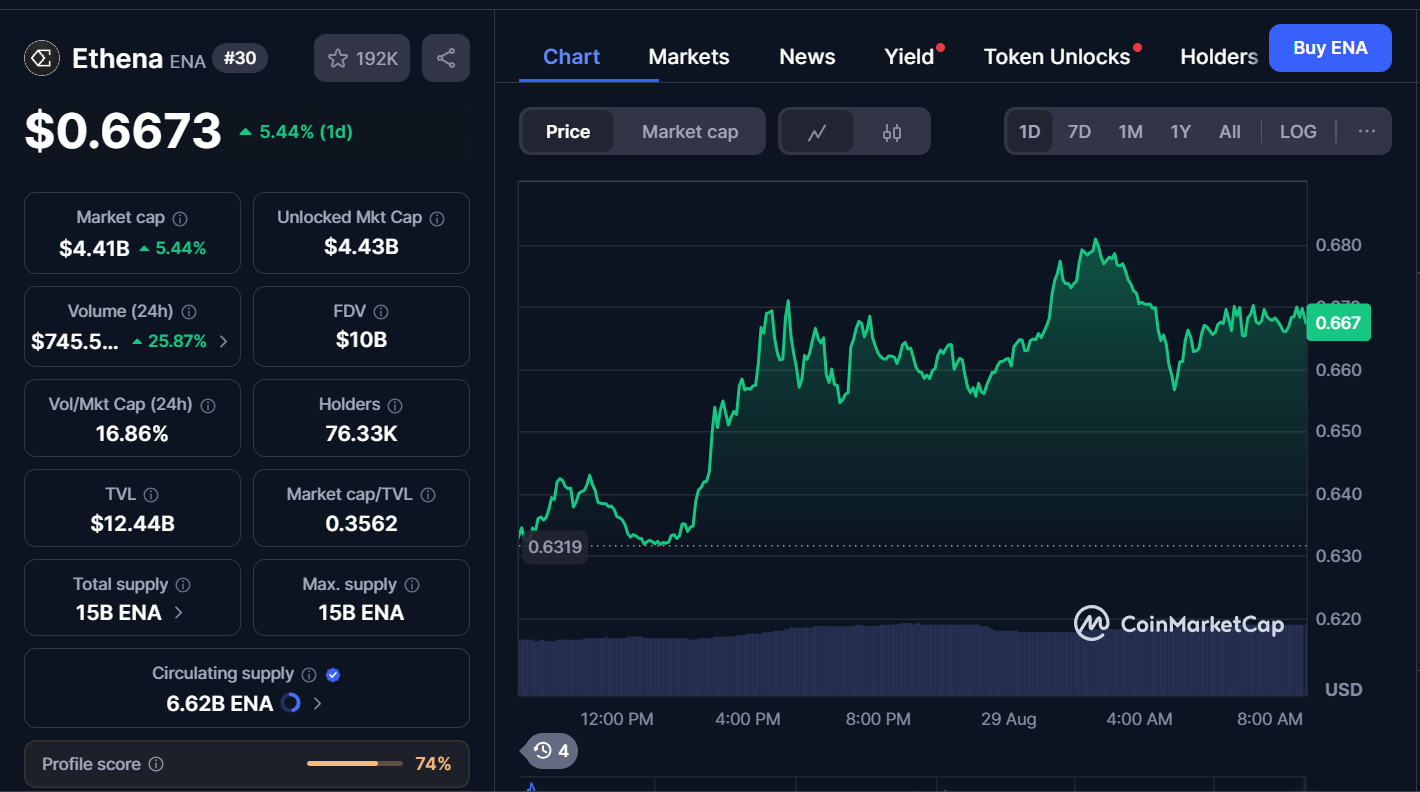The image size is (1420, 792).
Task: Click the Total supply info icon
Action: [x=183, y=585]
